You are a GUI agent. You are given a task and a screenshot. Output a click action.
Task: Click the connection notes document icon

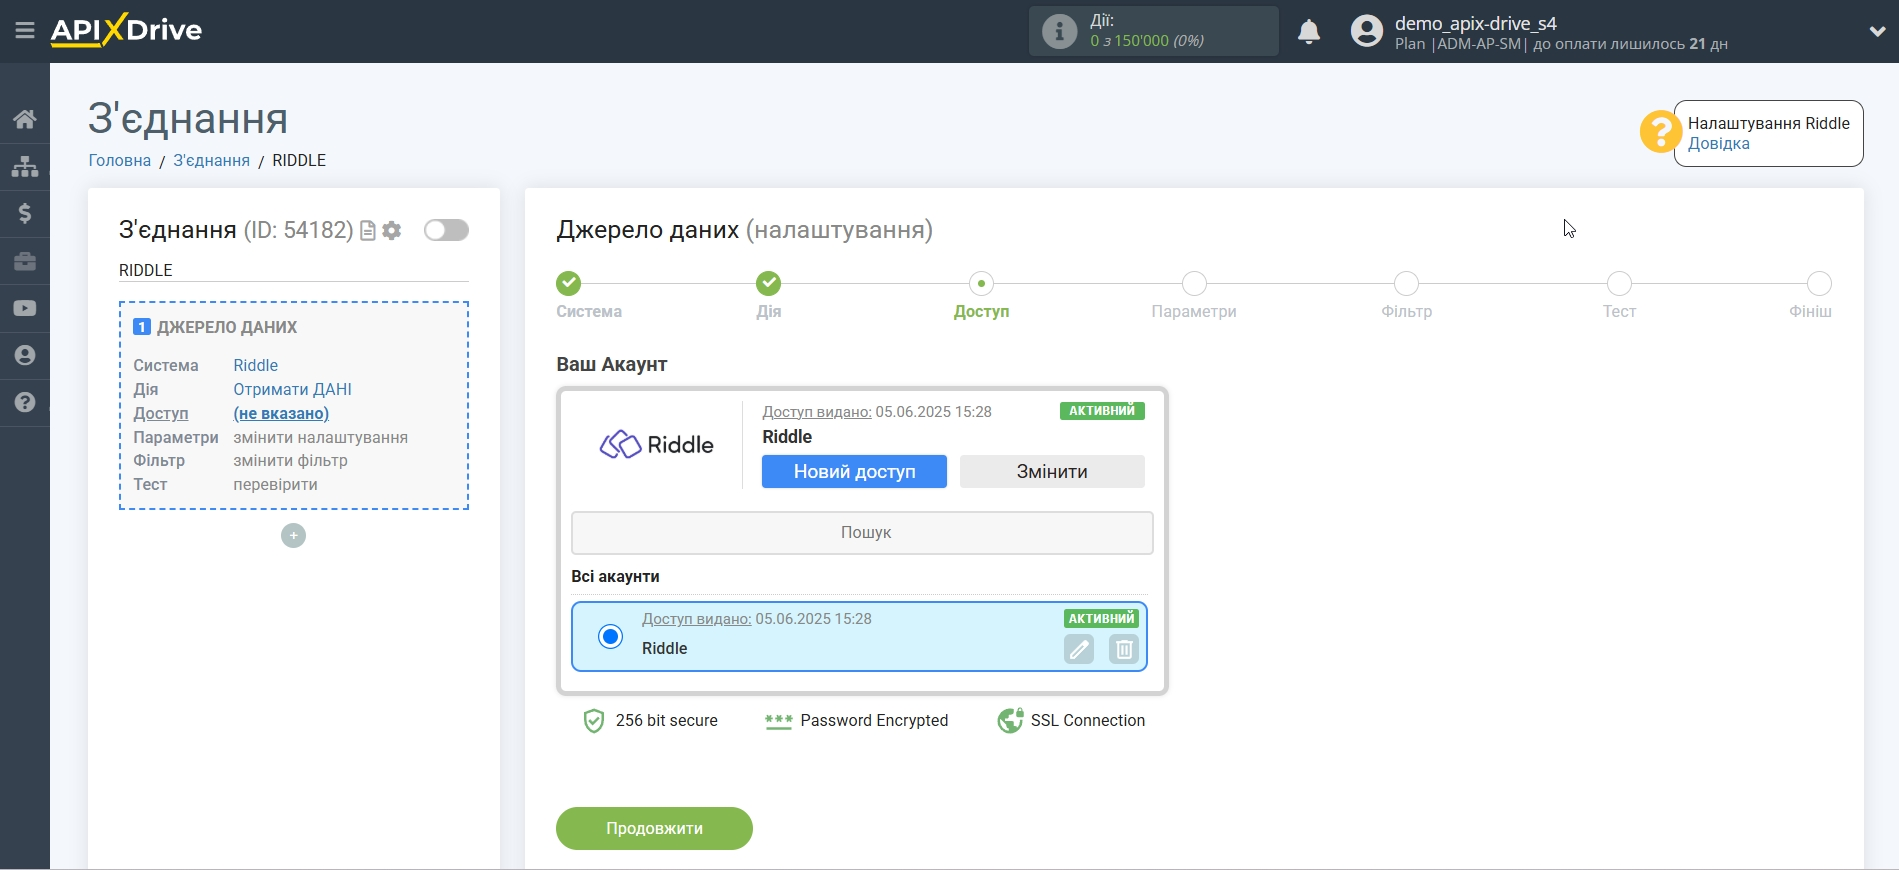tap(368, 231)
